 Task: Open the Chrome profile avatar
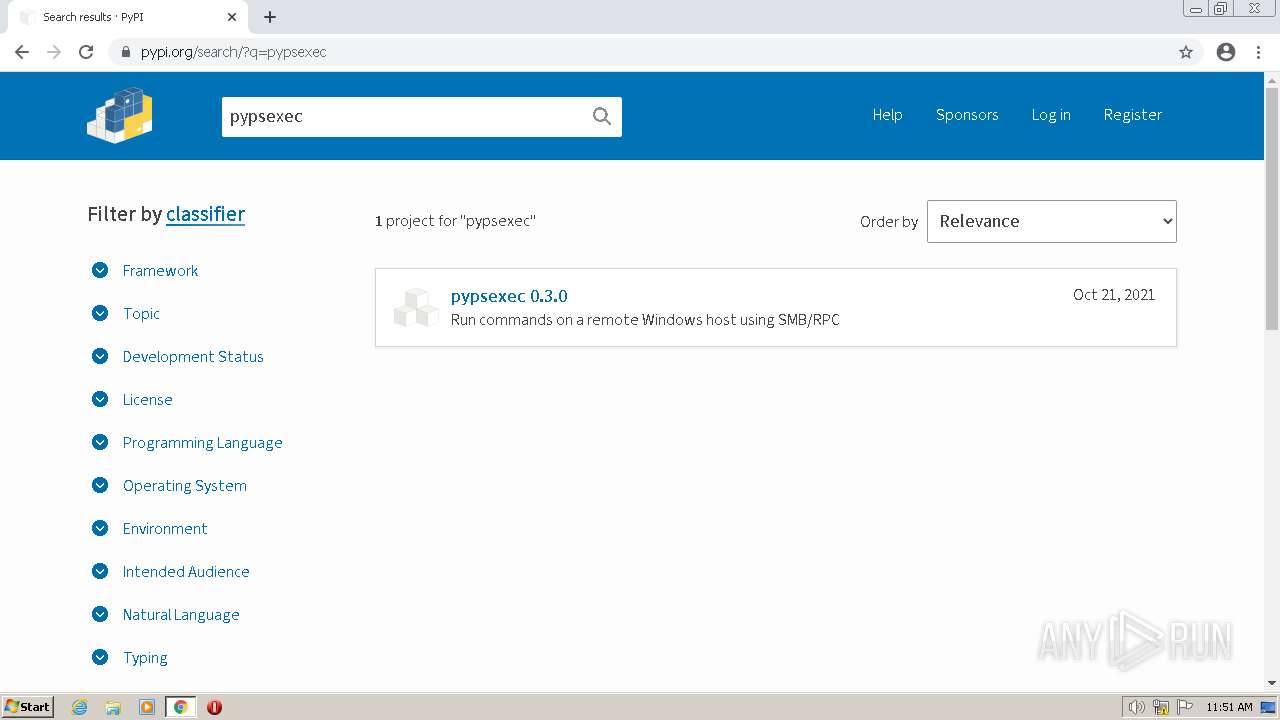click(x=1226, y=52)
